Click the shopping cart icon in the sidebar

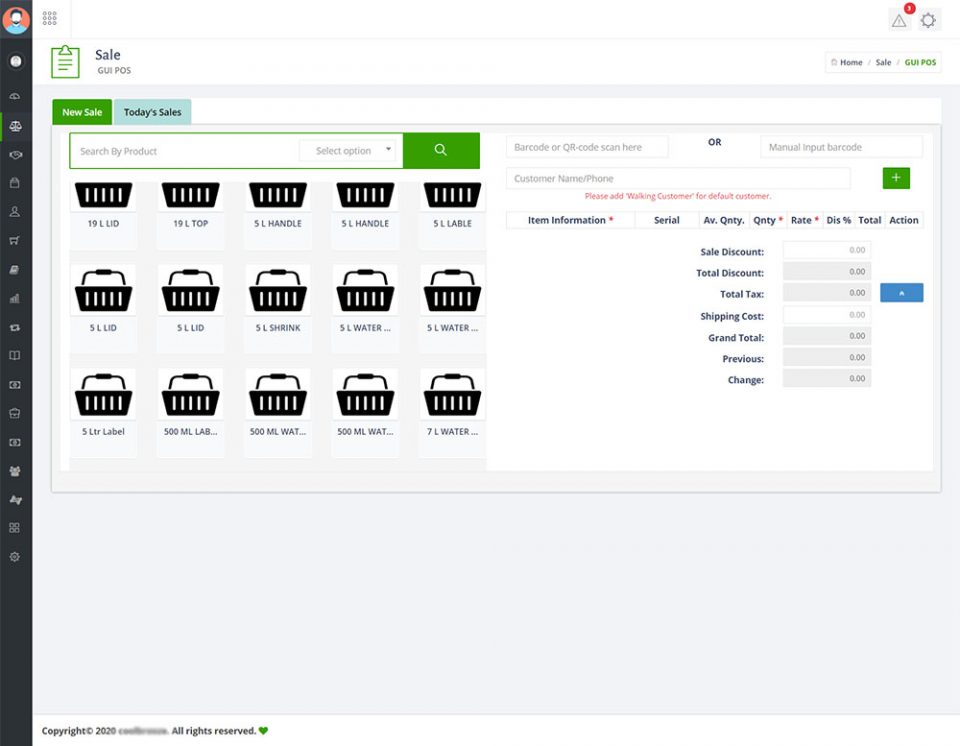point(15,241)
